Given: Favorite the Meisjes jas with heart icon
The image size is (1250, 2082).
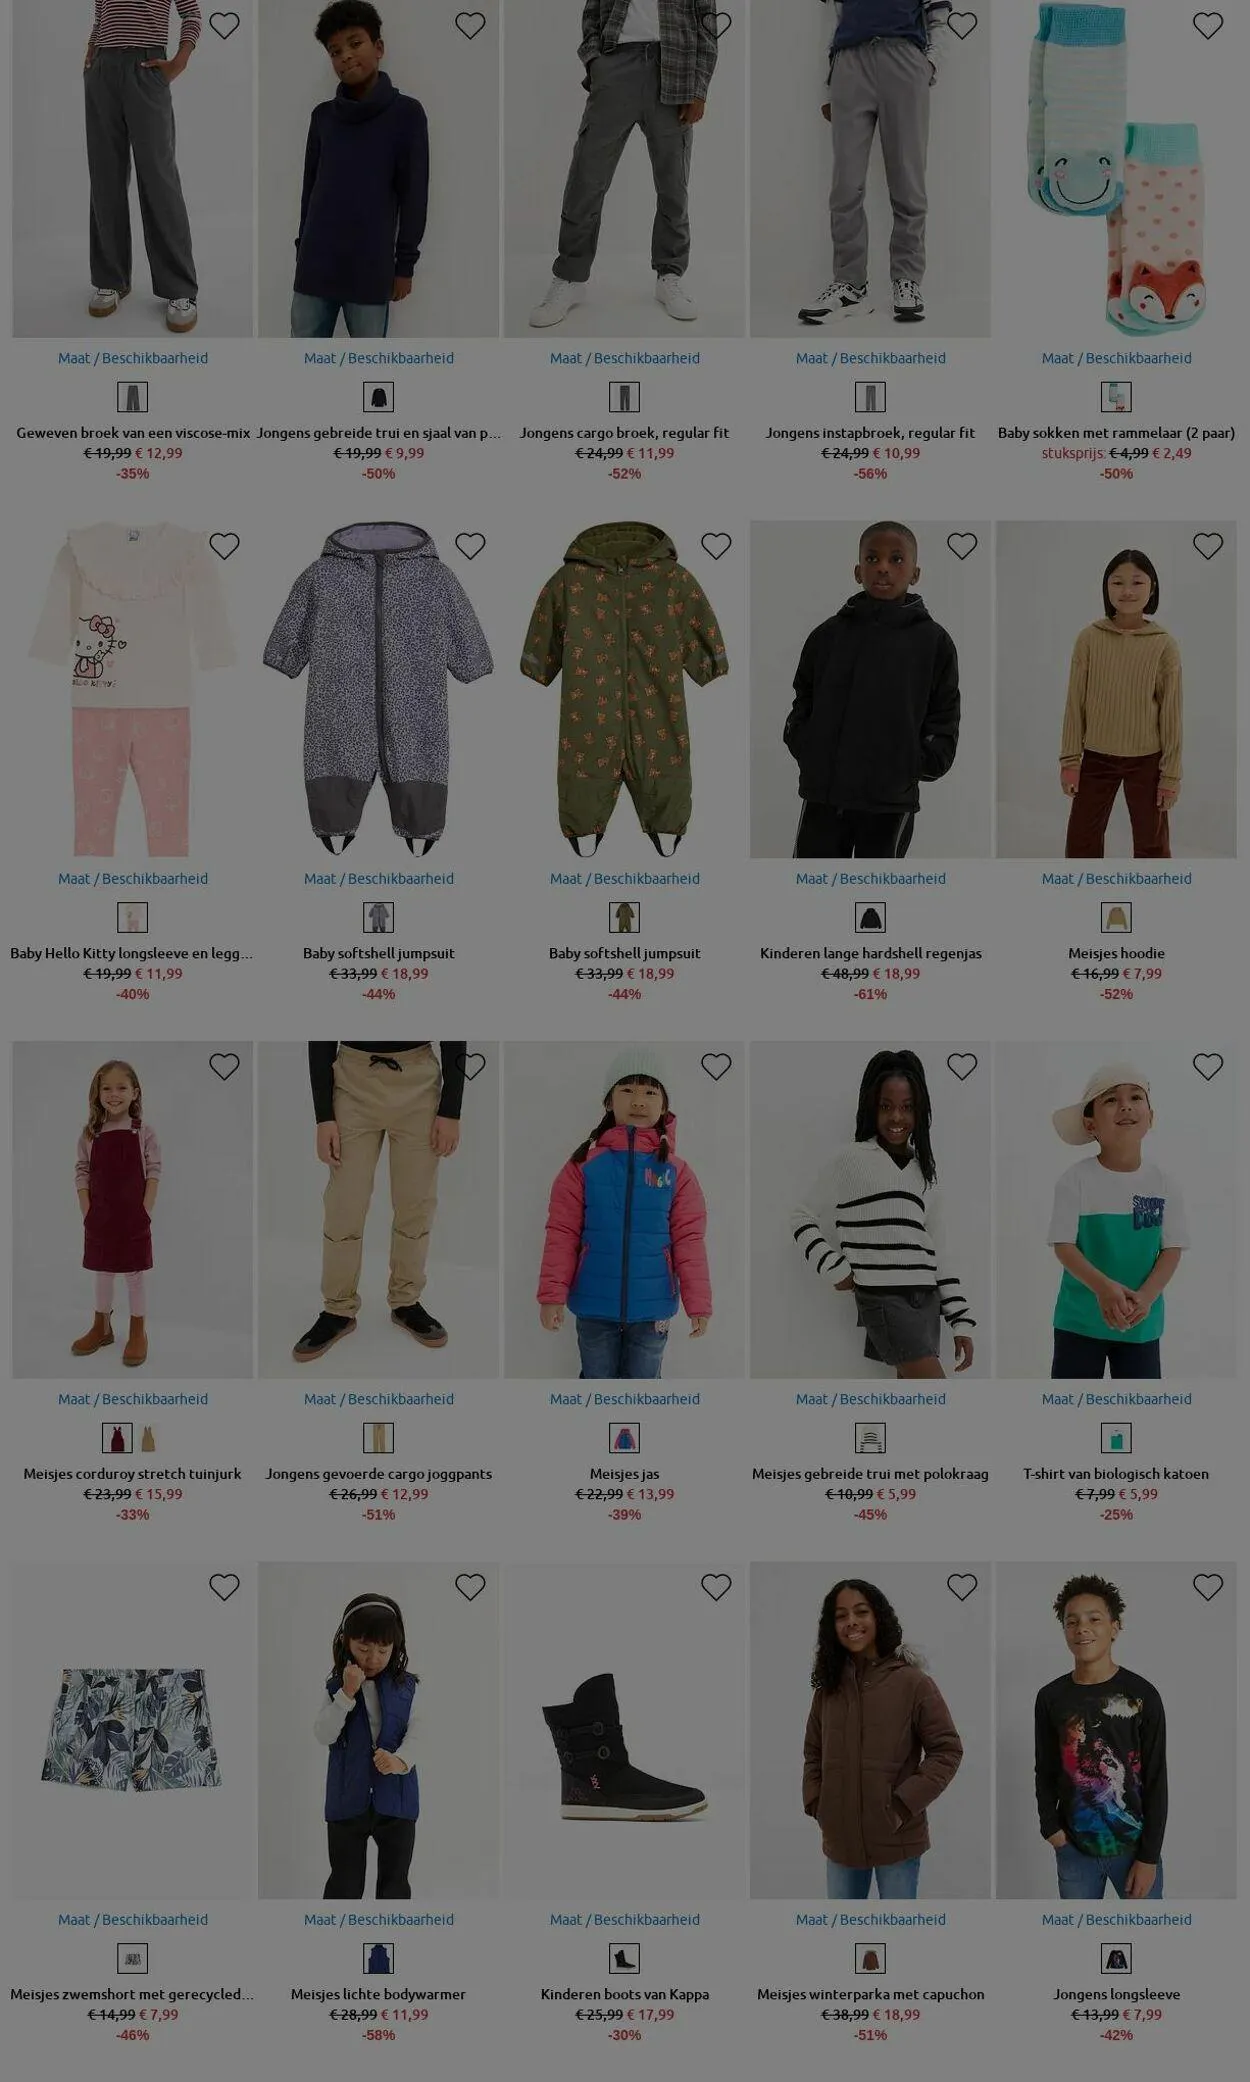Looking at the screenshot, I should pos(715,1067).
